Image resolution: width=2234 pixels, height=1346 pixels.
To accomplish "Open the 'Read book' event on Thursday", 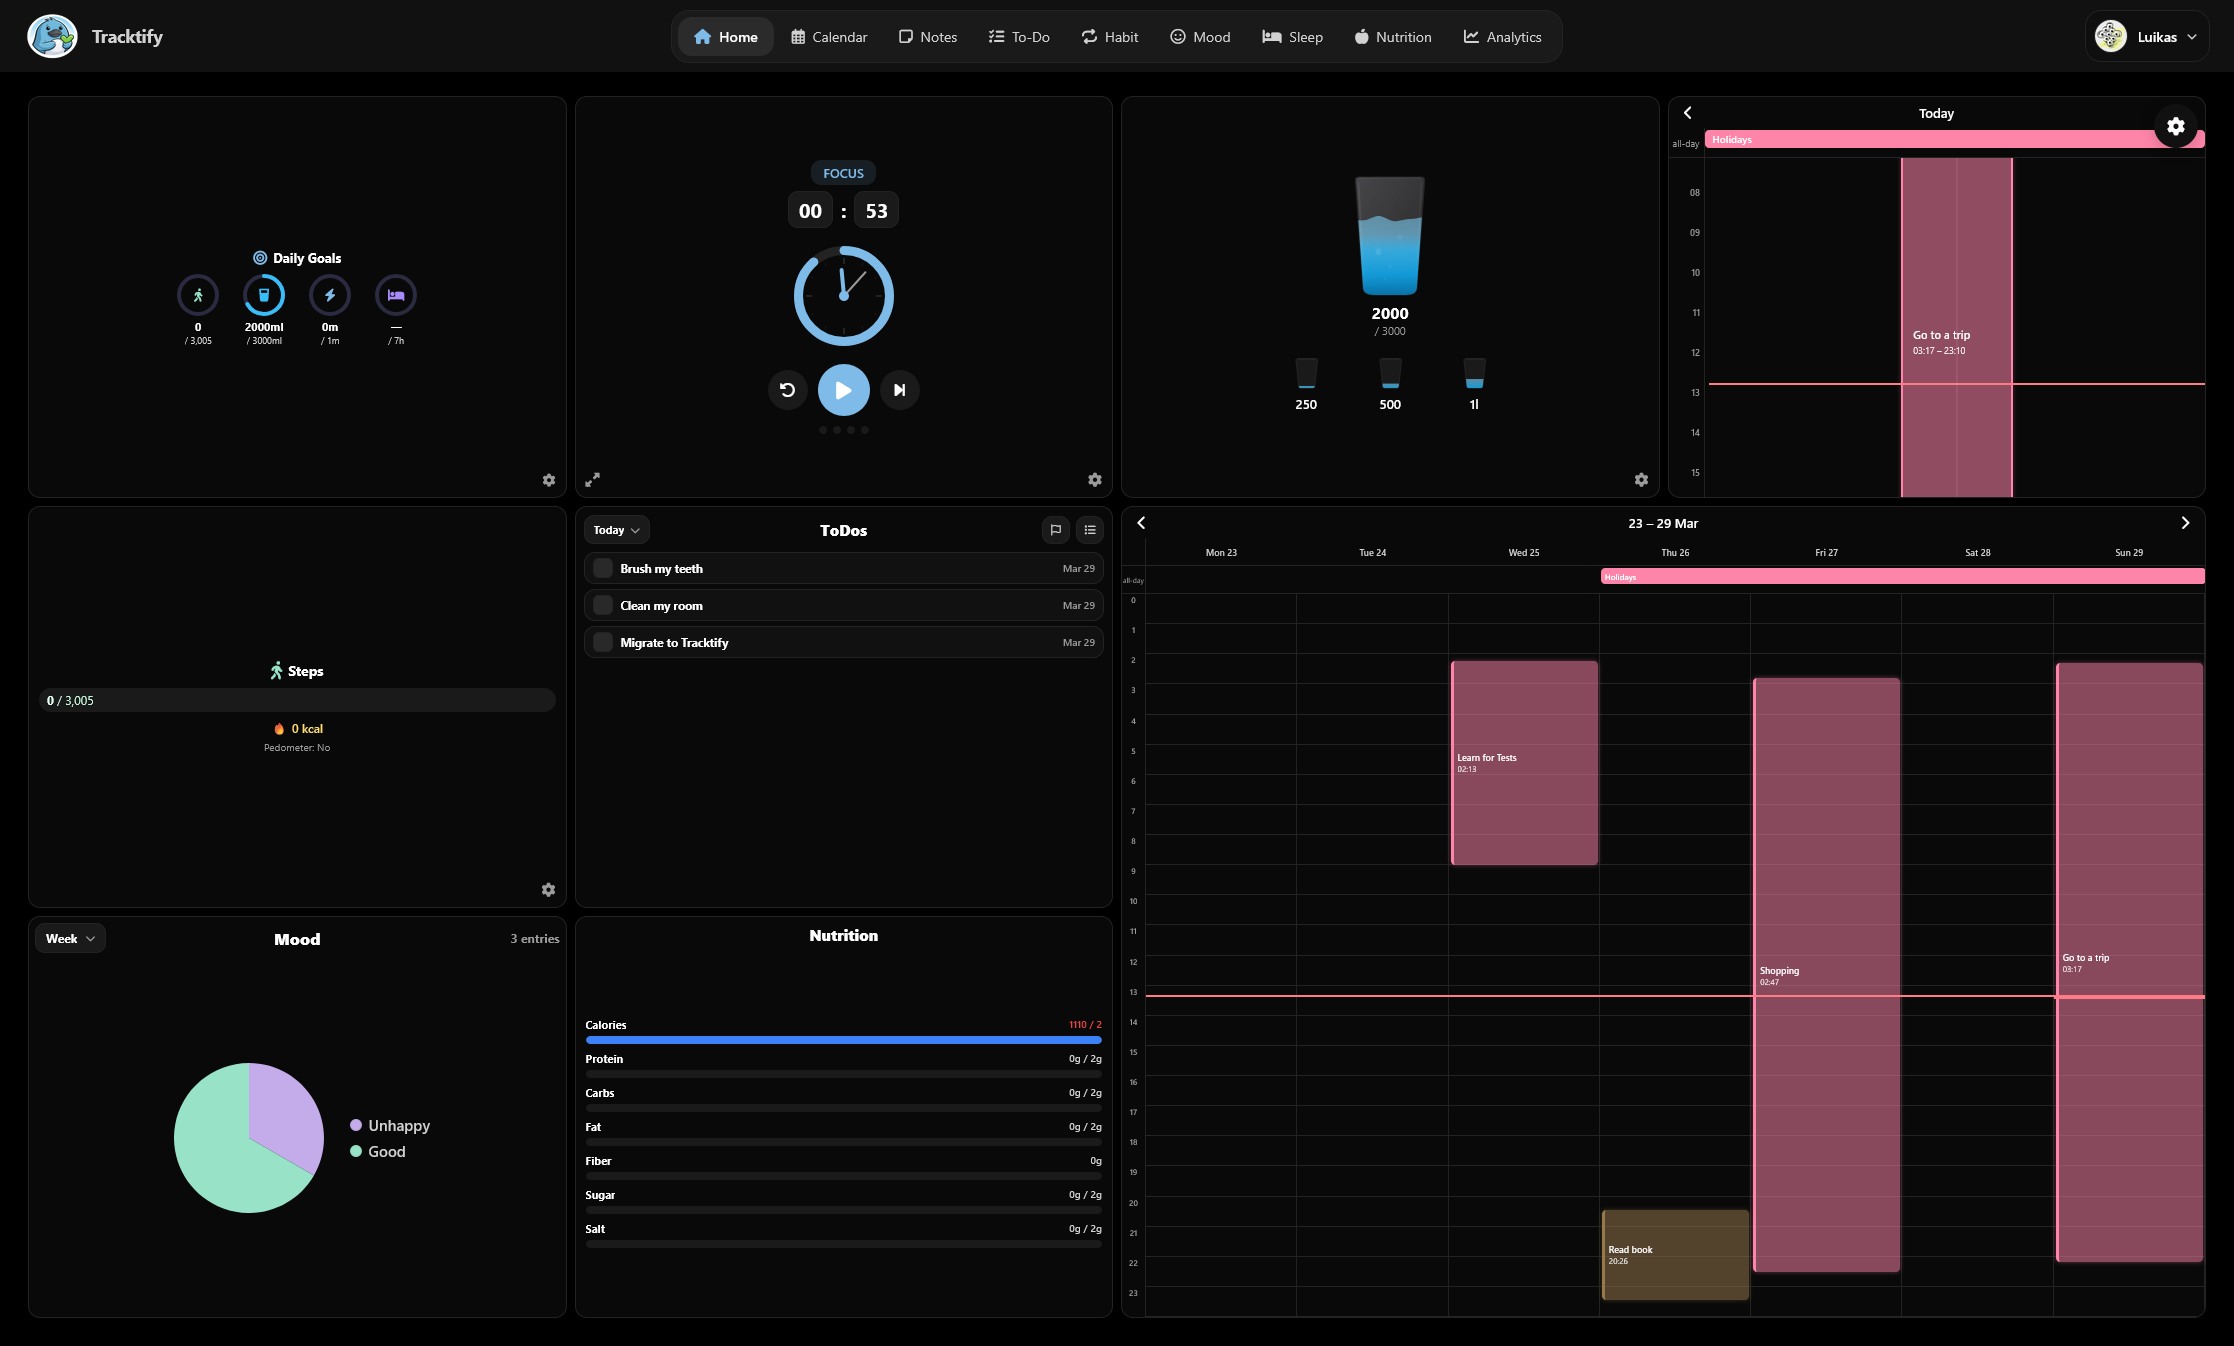I will (1675, 1255).
